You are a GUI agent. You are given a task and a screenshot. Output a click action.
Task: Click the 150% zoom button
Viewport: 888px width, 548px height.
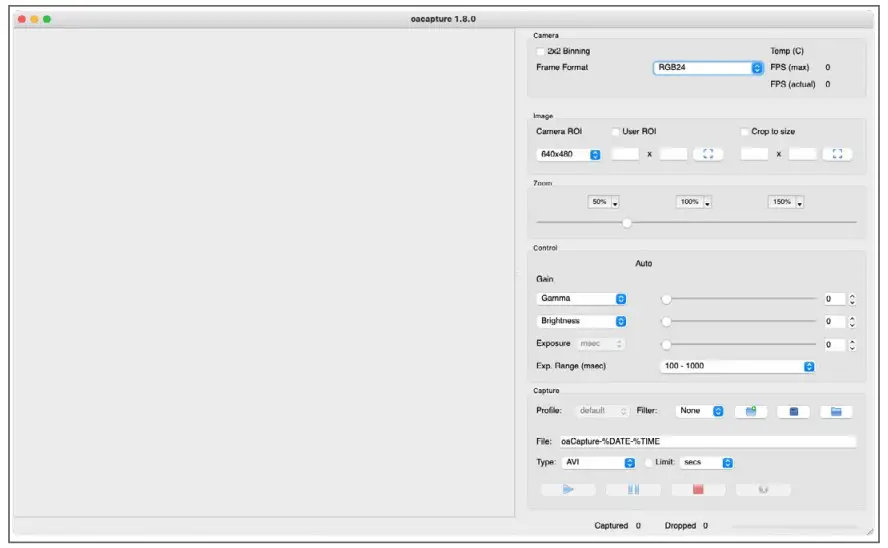[x=785, y=202]
